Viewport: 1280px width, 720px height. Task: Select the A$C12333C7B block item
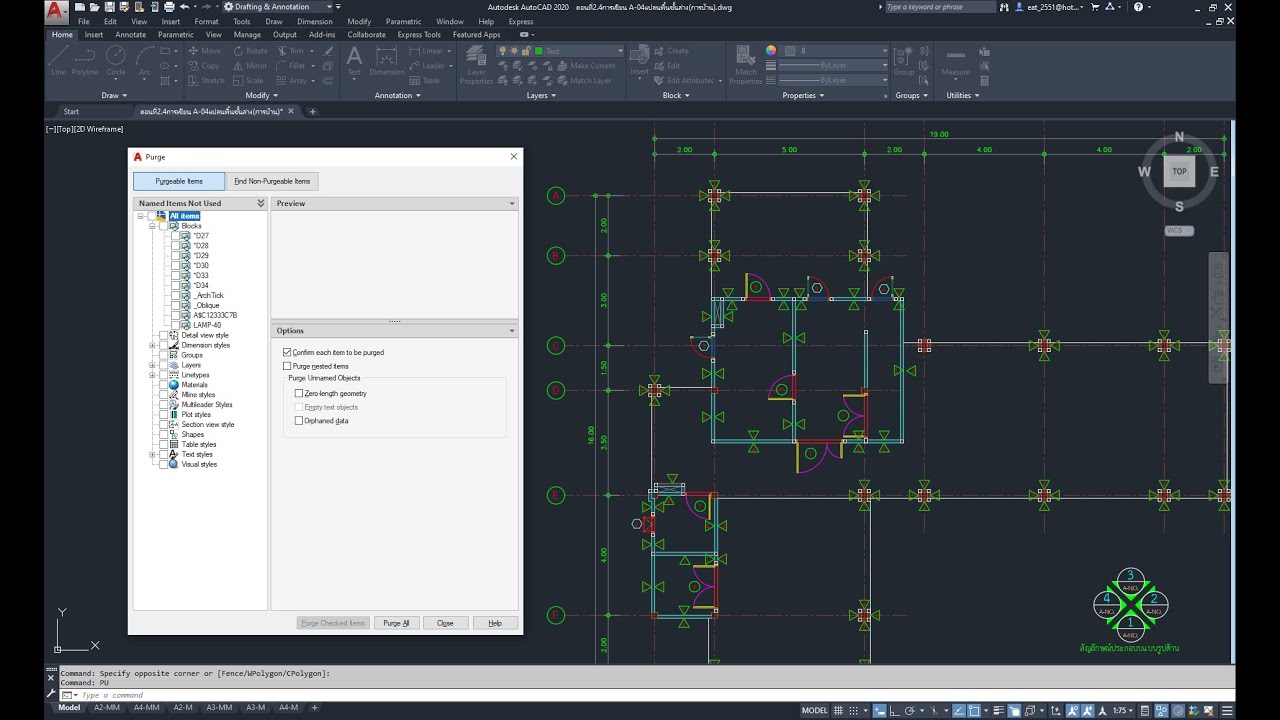[x=215, y=315]
